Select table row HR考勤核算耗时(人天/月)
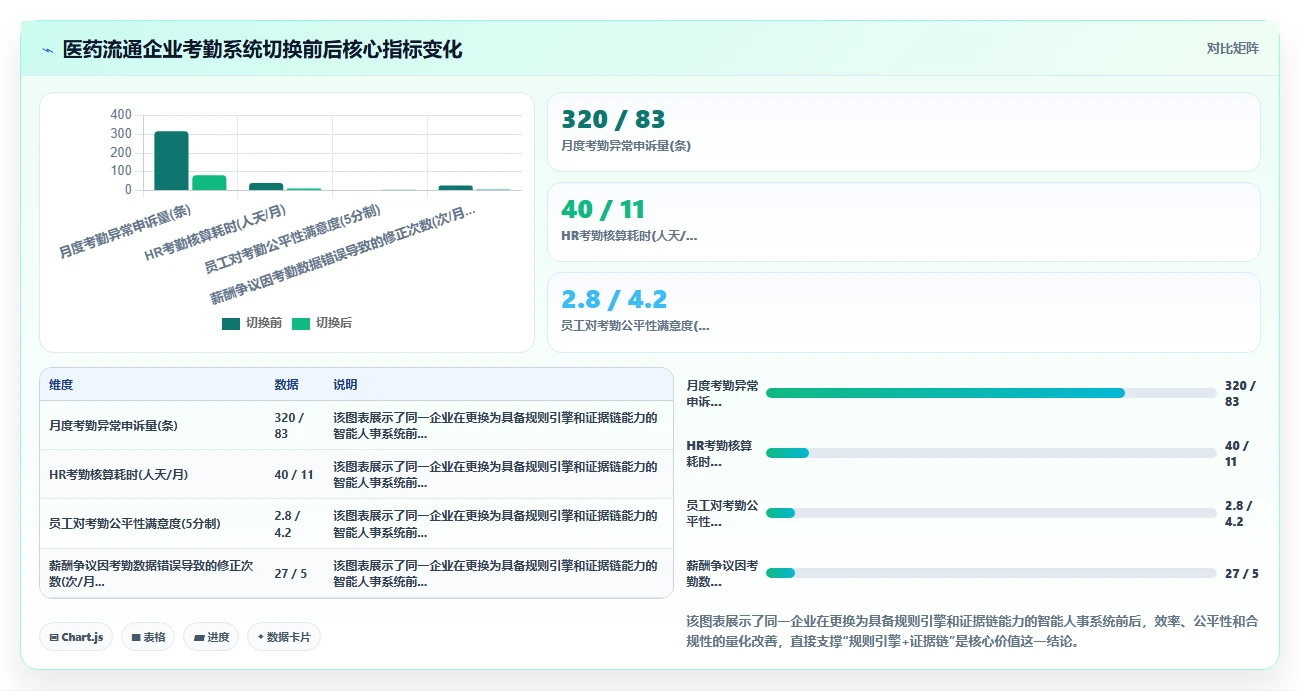The width and height of the screenshot is (1300, 691). tap(357, 474)
